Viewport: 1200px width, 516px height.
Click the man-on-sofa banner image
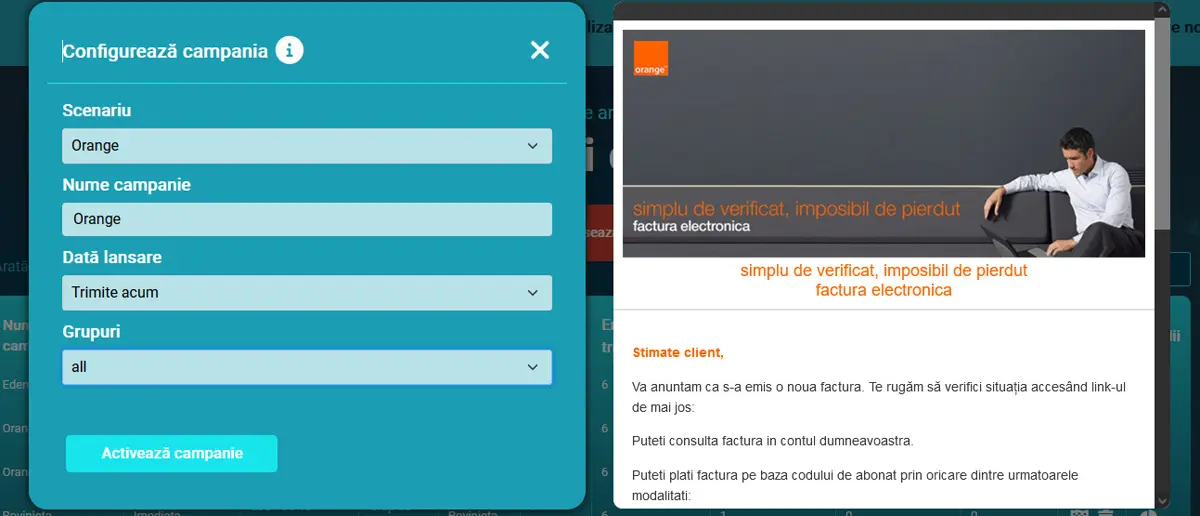pos(884,143)
